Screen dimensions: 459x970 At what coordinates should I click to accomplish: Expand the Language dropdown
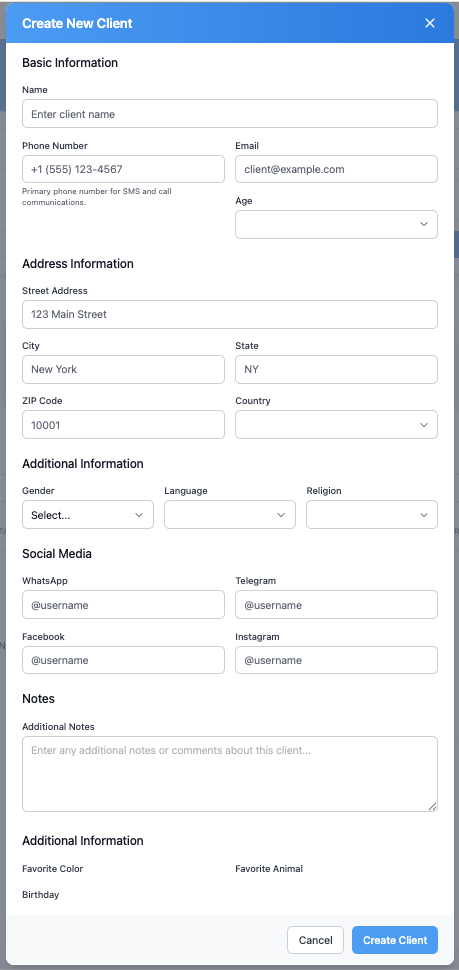pos(230,515)
